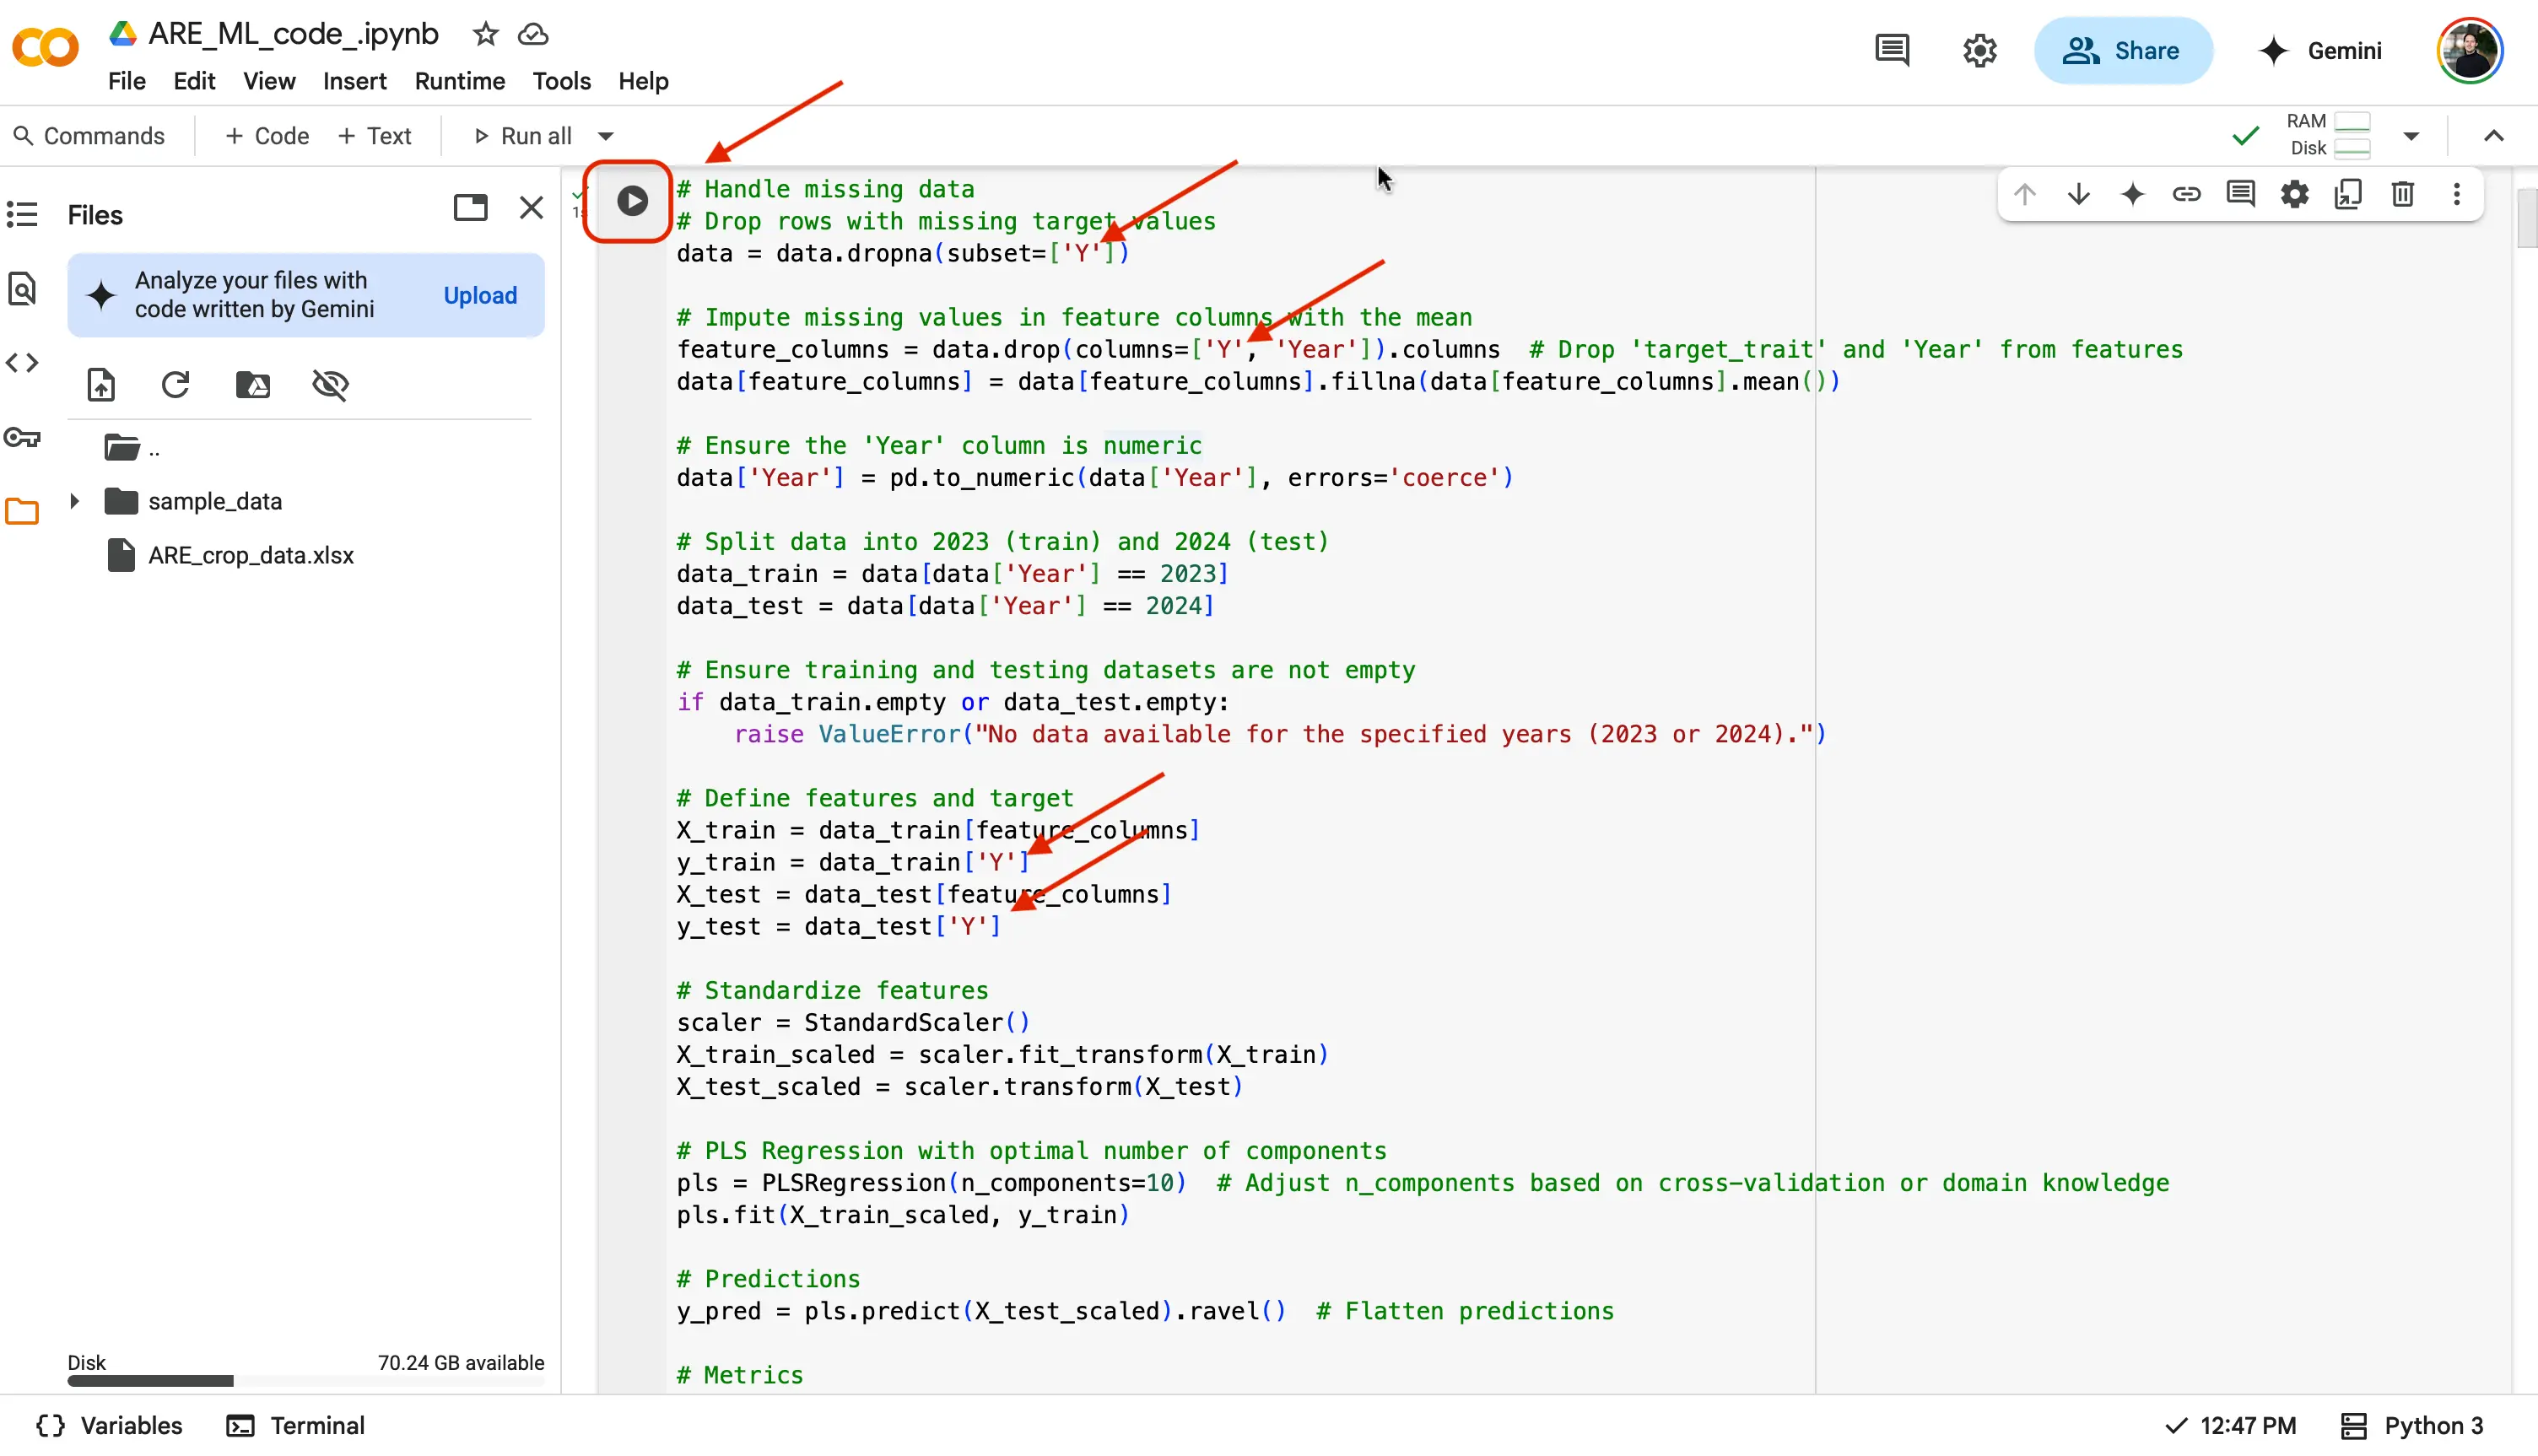
Task: Toggle showing hidden files
Action: (330, 385)
